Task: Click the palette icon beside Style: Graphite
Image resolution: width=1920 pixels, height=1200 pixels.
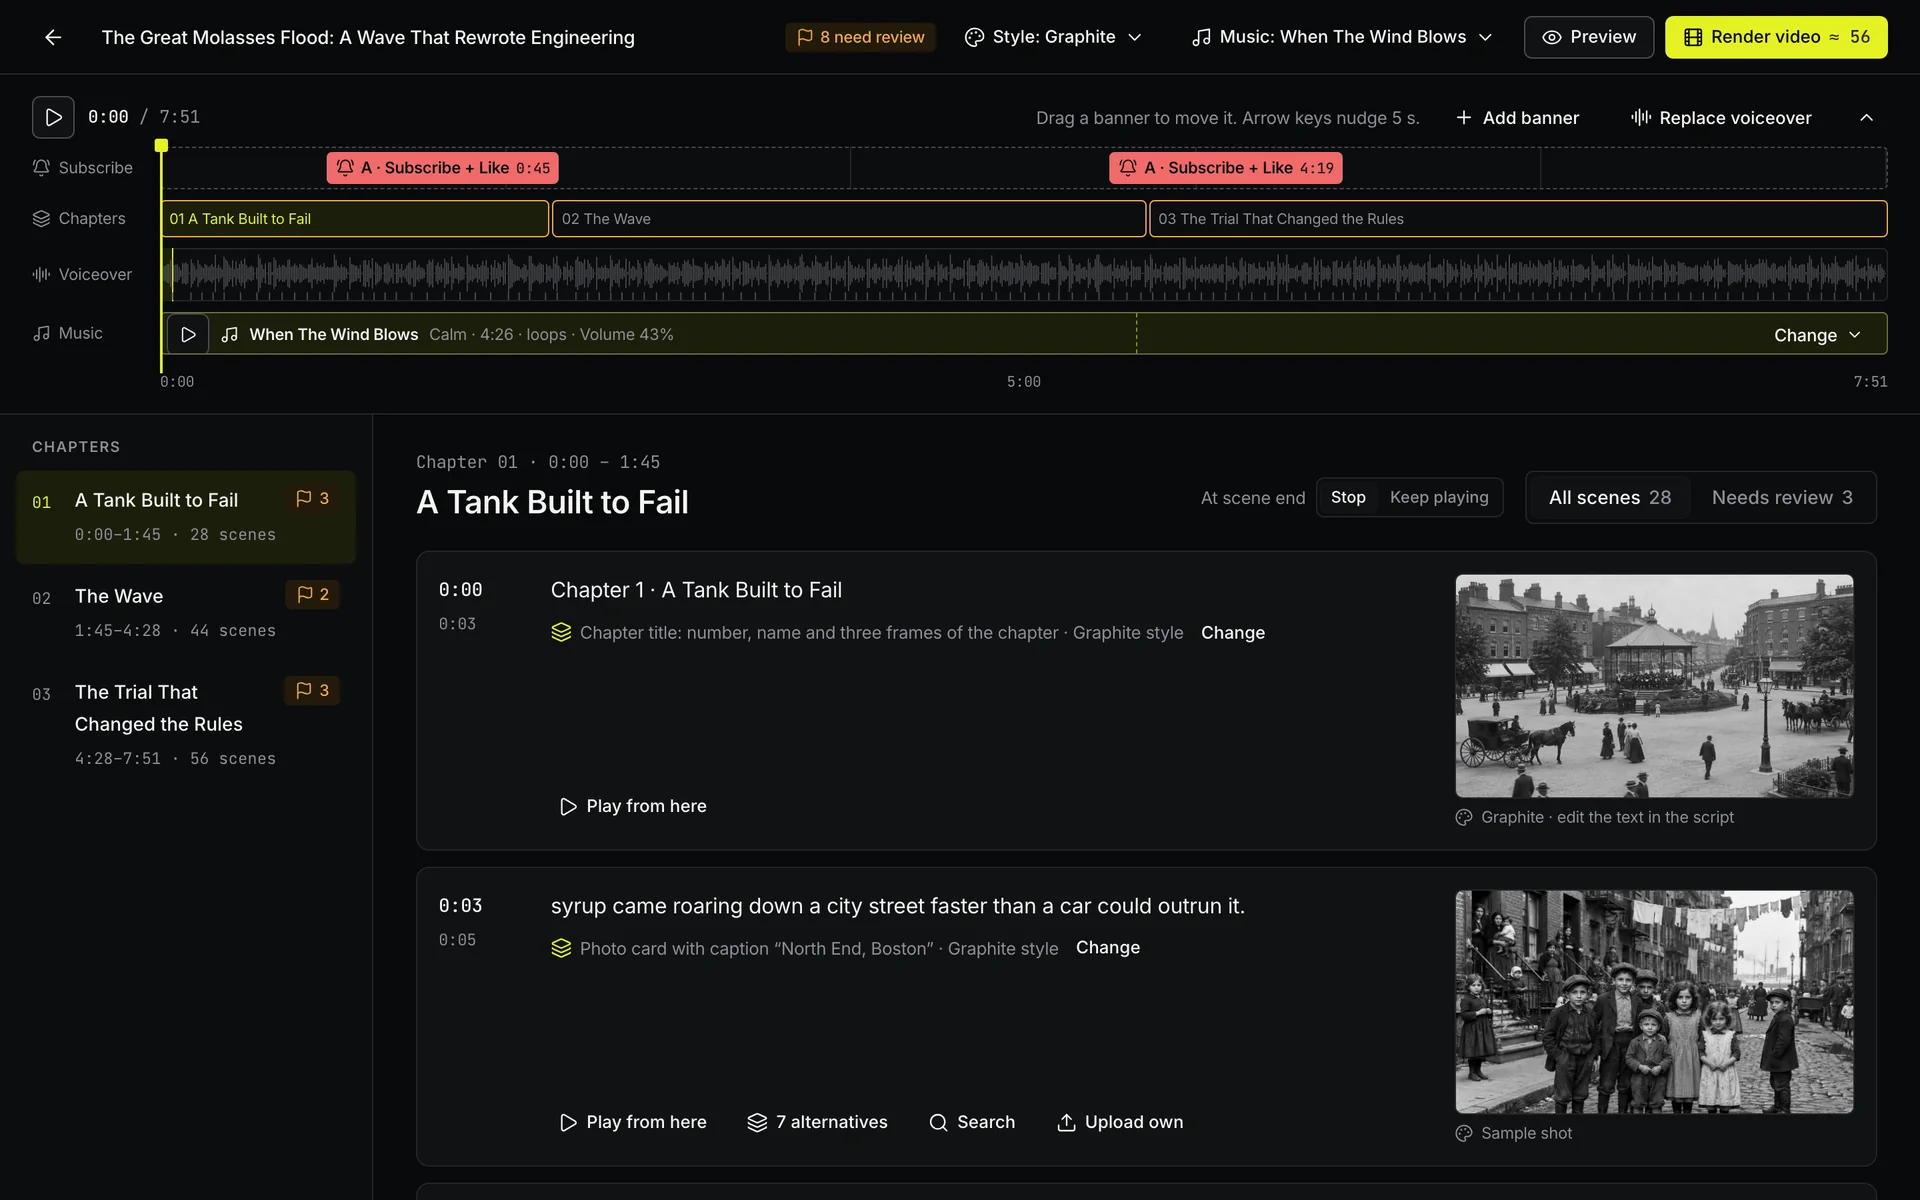Action: click(x=974, y=37)
